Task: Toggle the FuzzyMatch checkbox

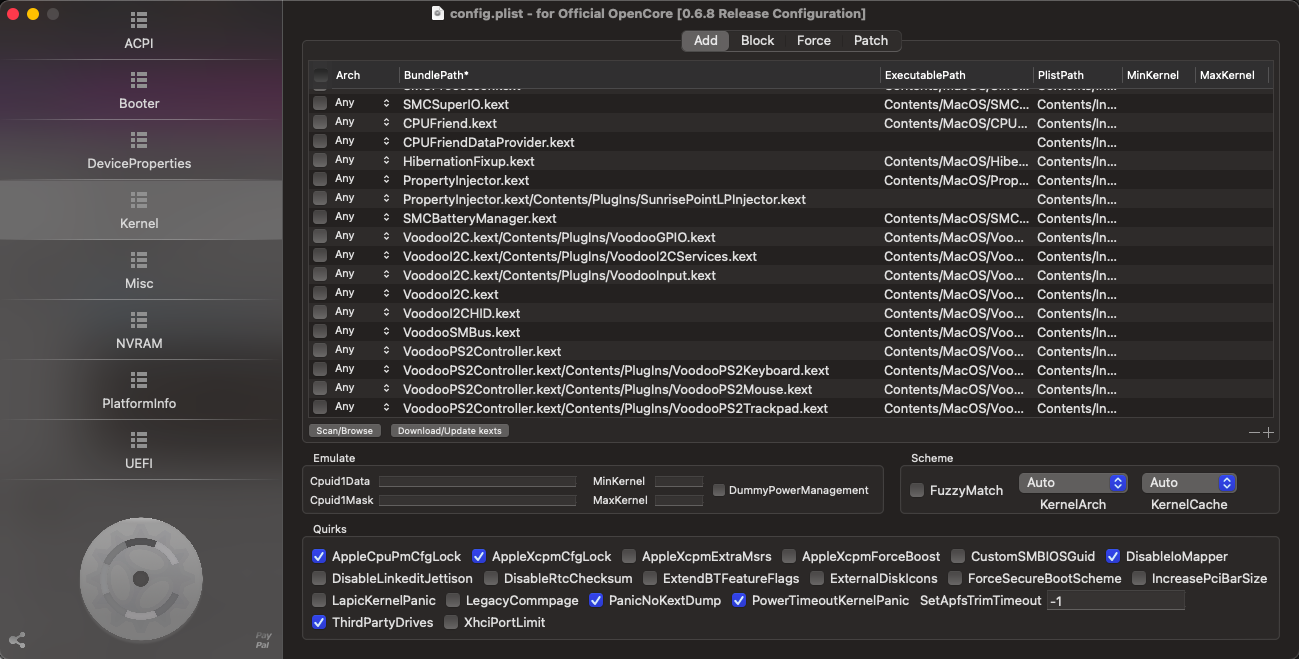Action: coord(917,490)
